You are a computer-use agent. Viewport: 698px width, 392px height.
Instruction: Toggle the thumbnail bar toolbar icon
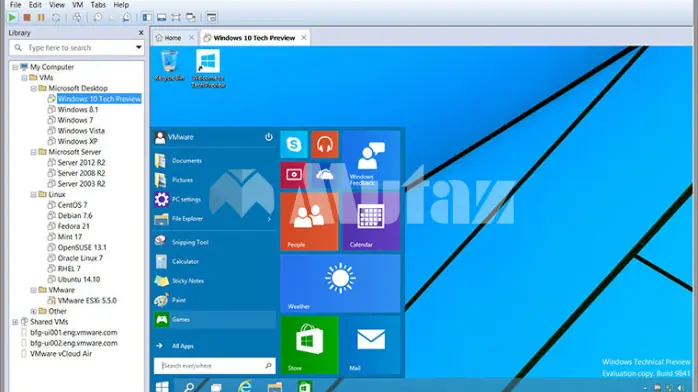[162, 17]
